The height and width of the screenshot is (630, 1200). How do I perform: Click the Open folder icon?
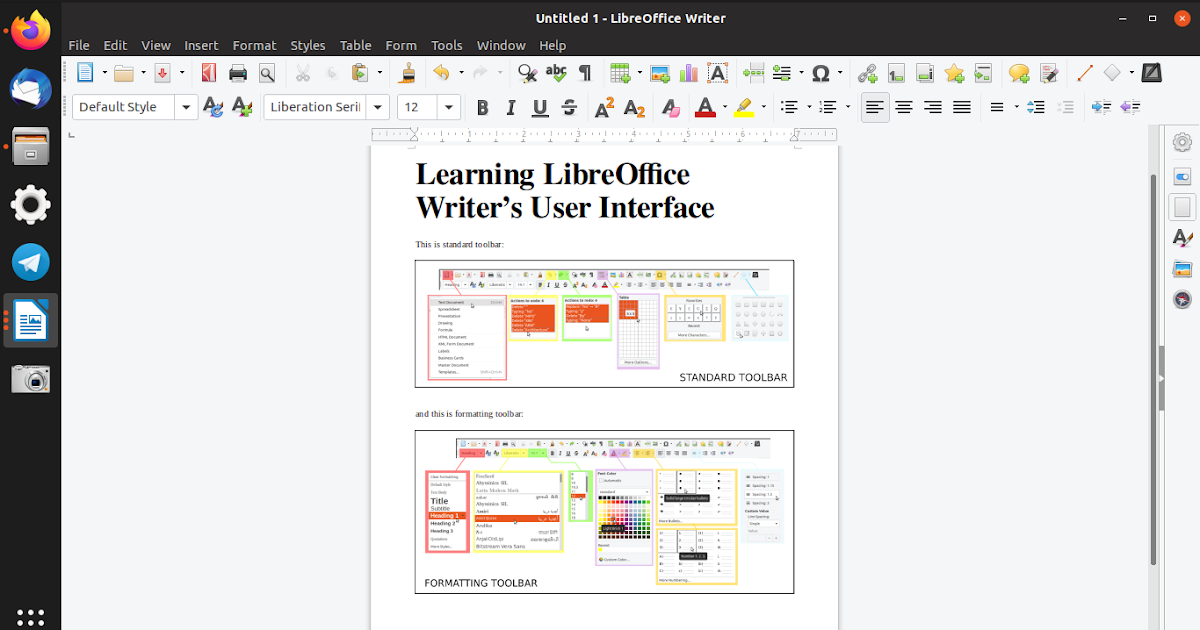(x=124, y=73)
